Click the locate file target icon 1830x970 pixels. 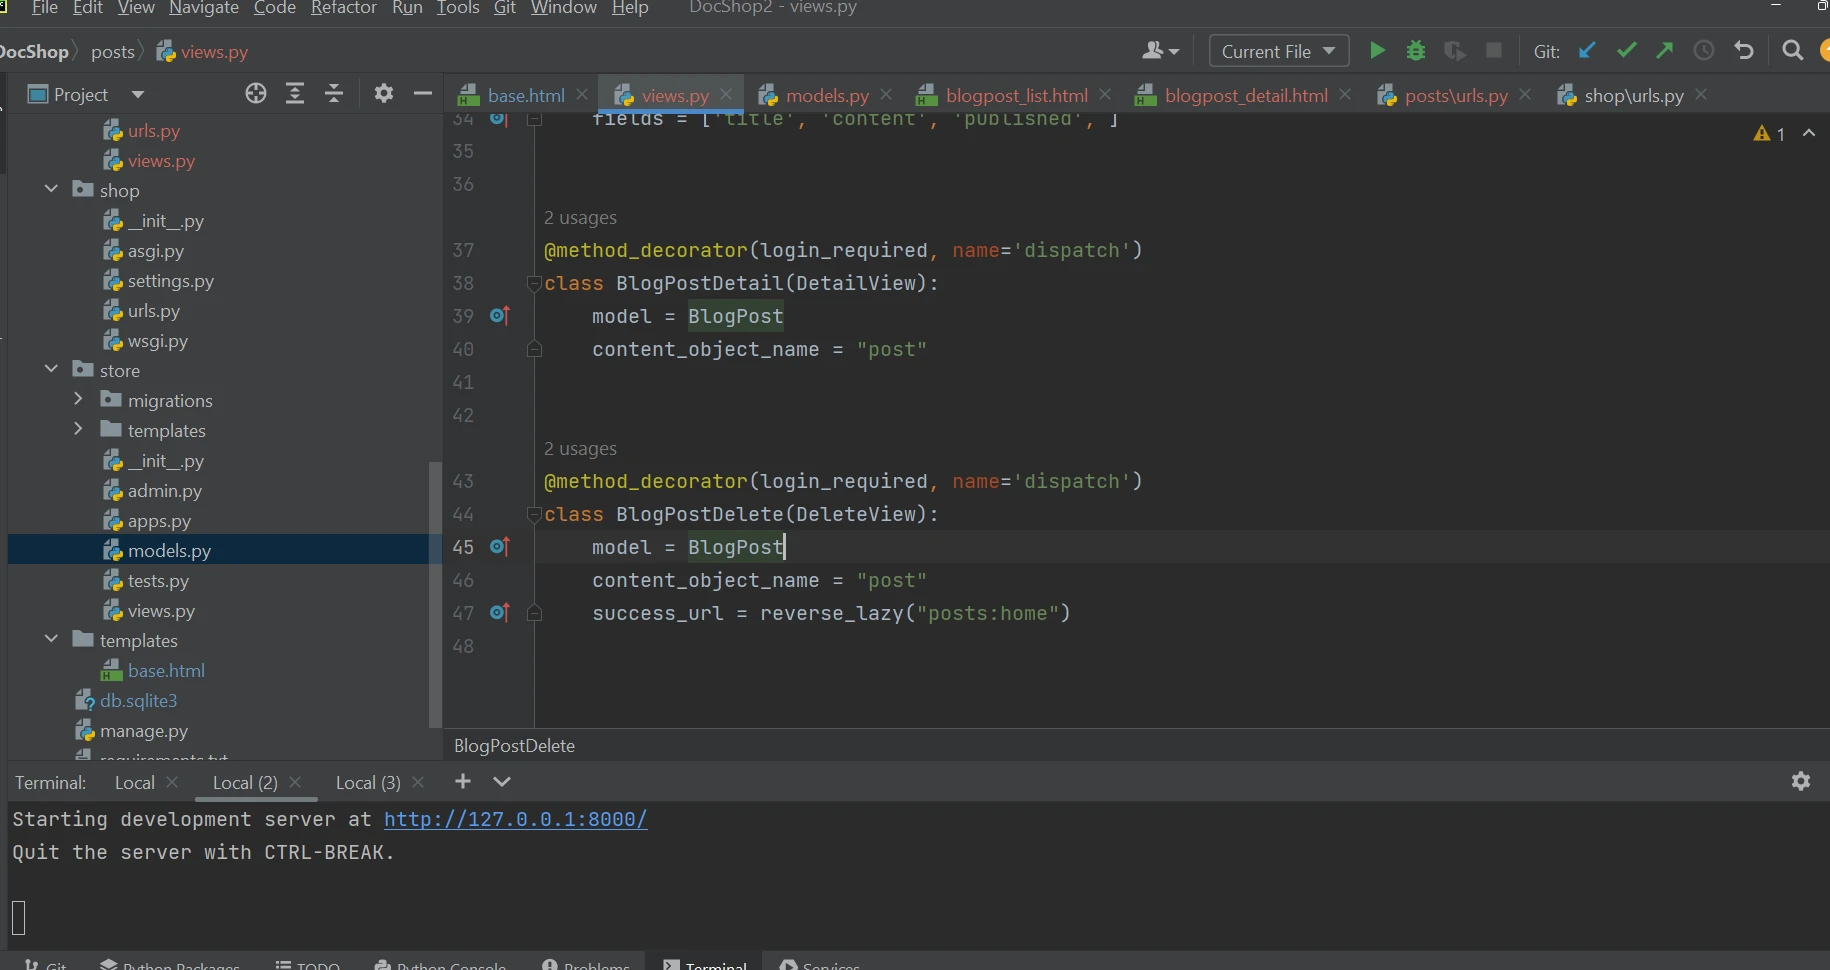[256, 94]
